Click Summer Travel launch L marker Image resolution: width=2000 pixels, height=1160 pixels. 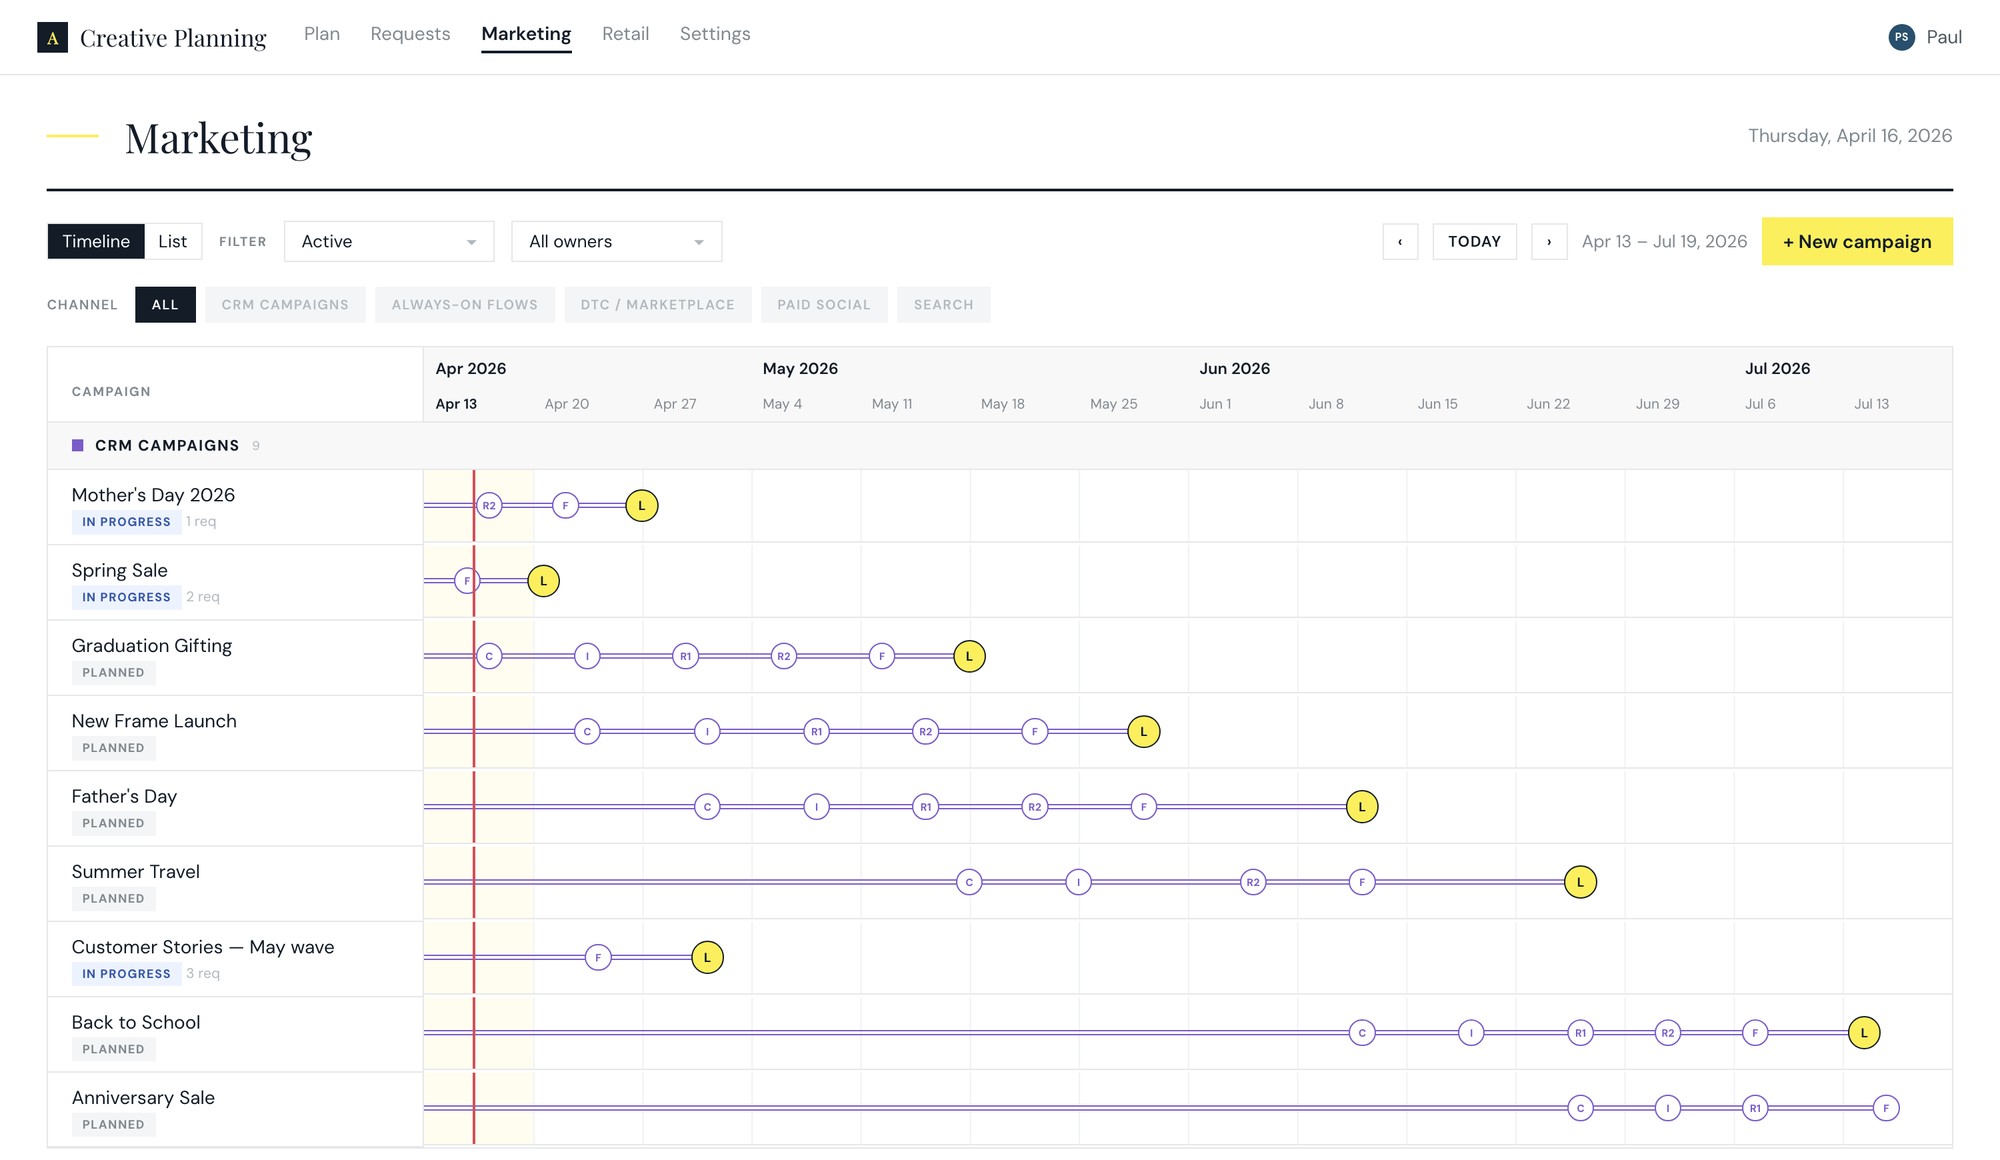pos(1580,882)
